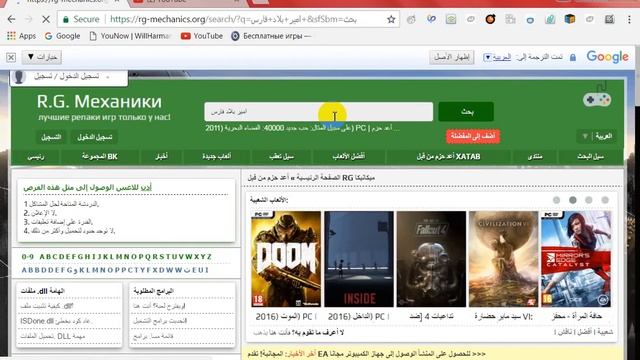This screenshot has width=640, height=360.
Task: Open the سيل البحث torrent search menu item
Action: tap(590, 157)
